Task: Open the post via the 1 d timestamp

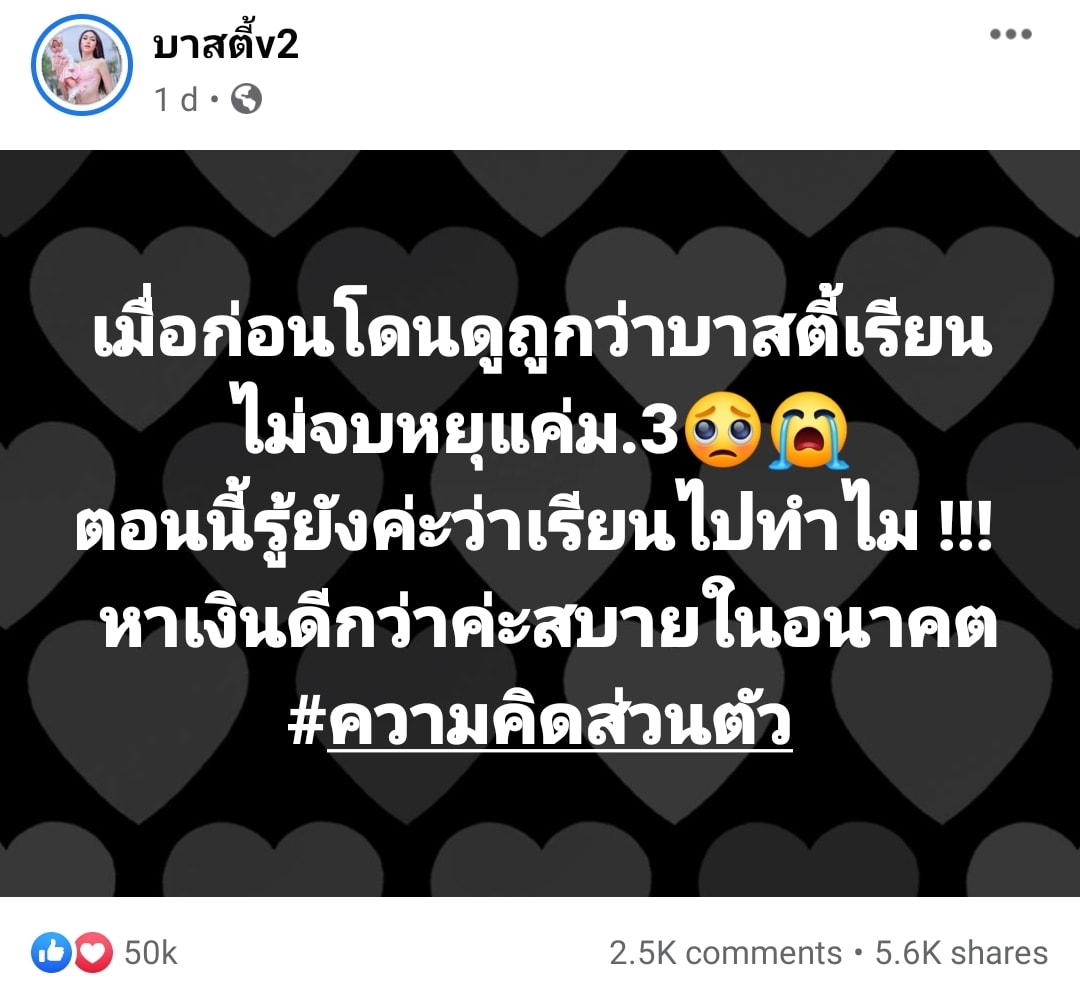Action: click(x=177, y=100)
